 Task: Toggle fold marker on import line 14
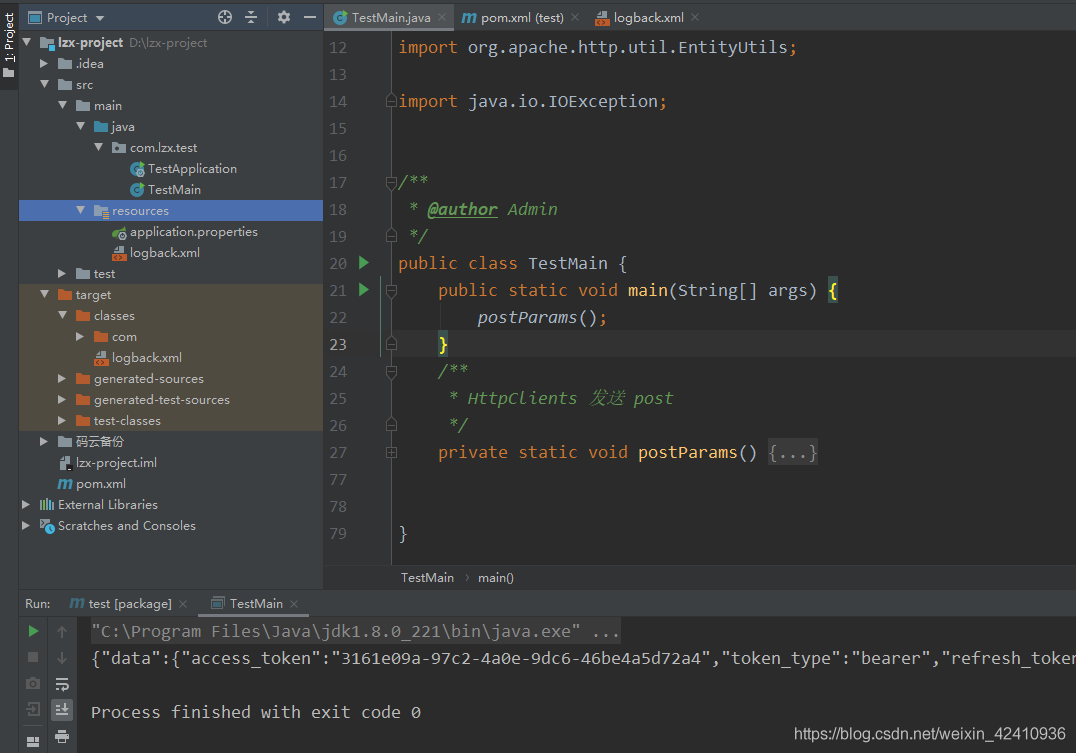391,101
